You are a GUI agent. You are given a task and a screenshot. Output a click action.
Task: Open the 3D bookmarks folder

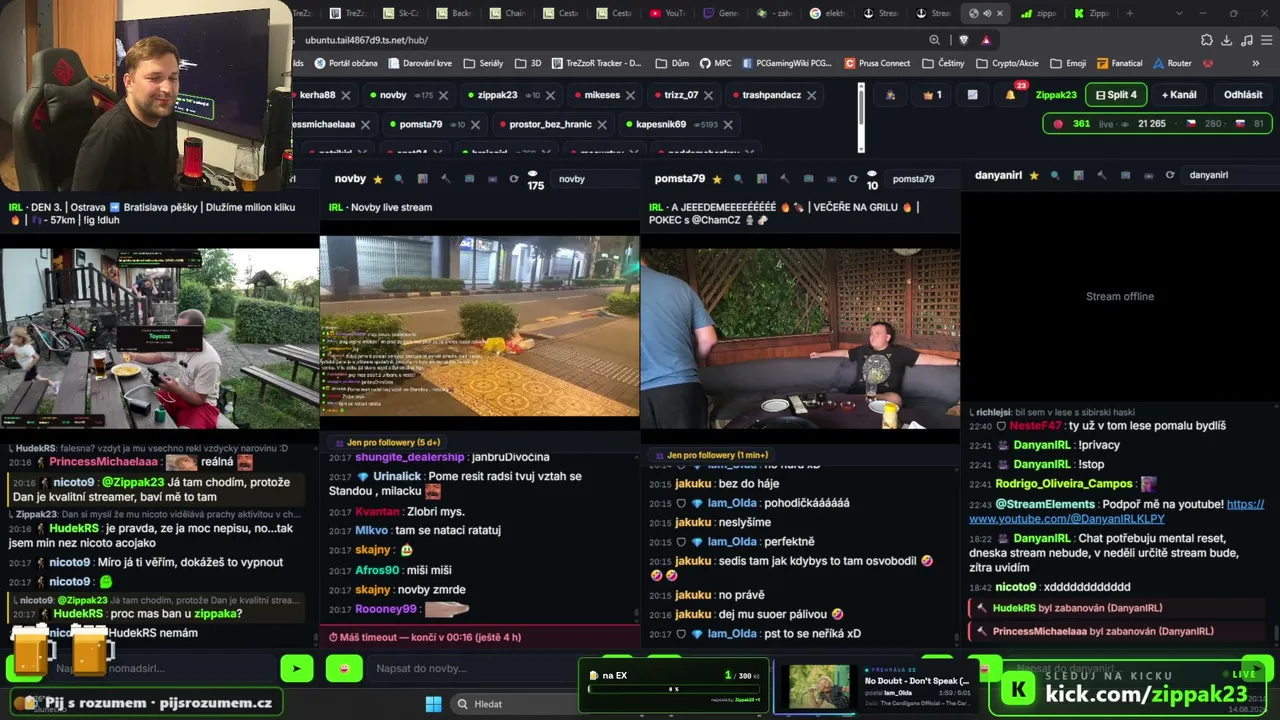pos(528,63)
